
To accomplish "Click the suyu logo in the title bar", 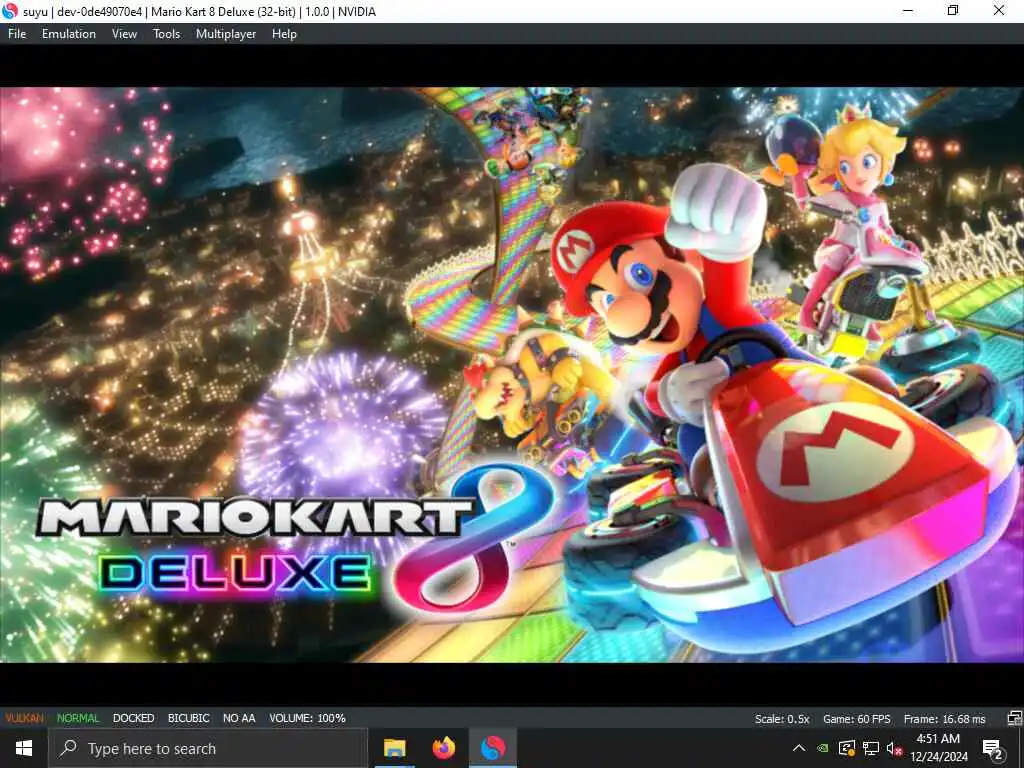I will [10, 11].
